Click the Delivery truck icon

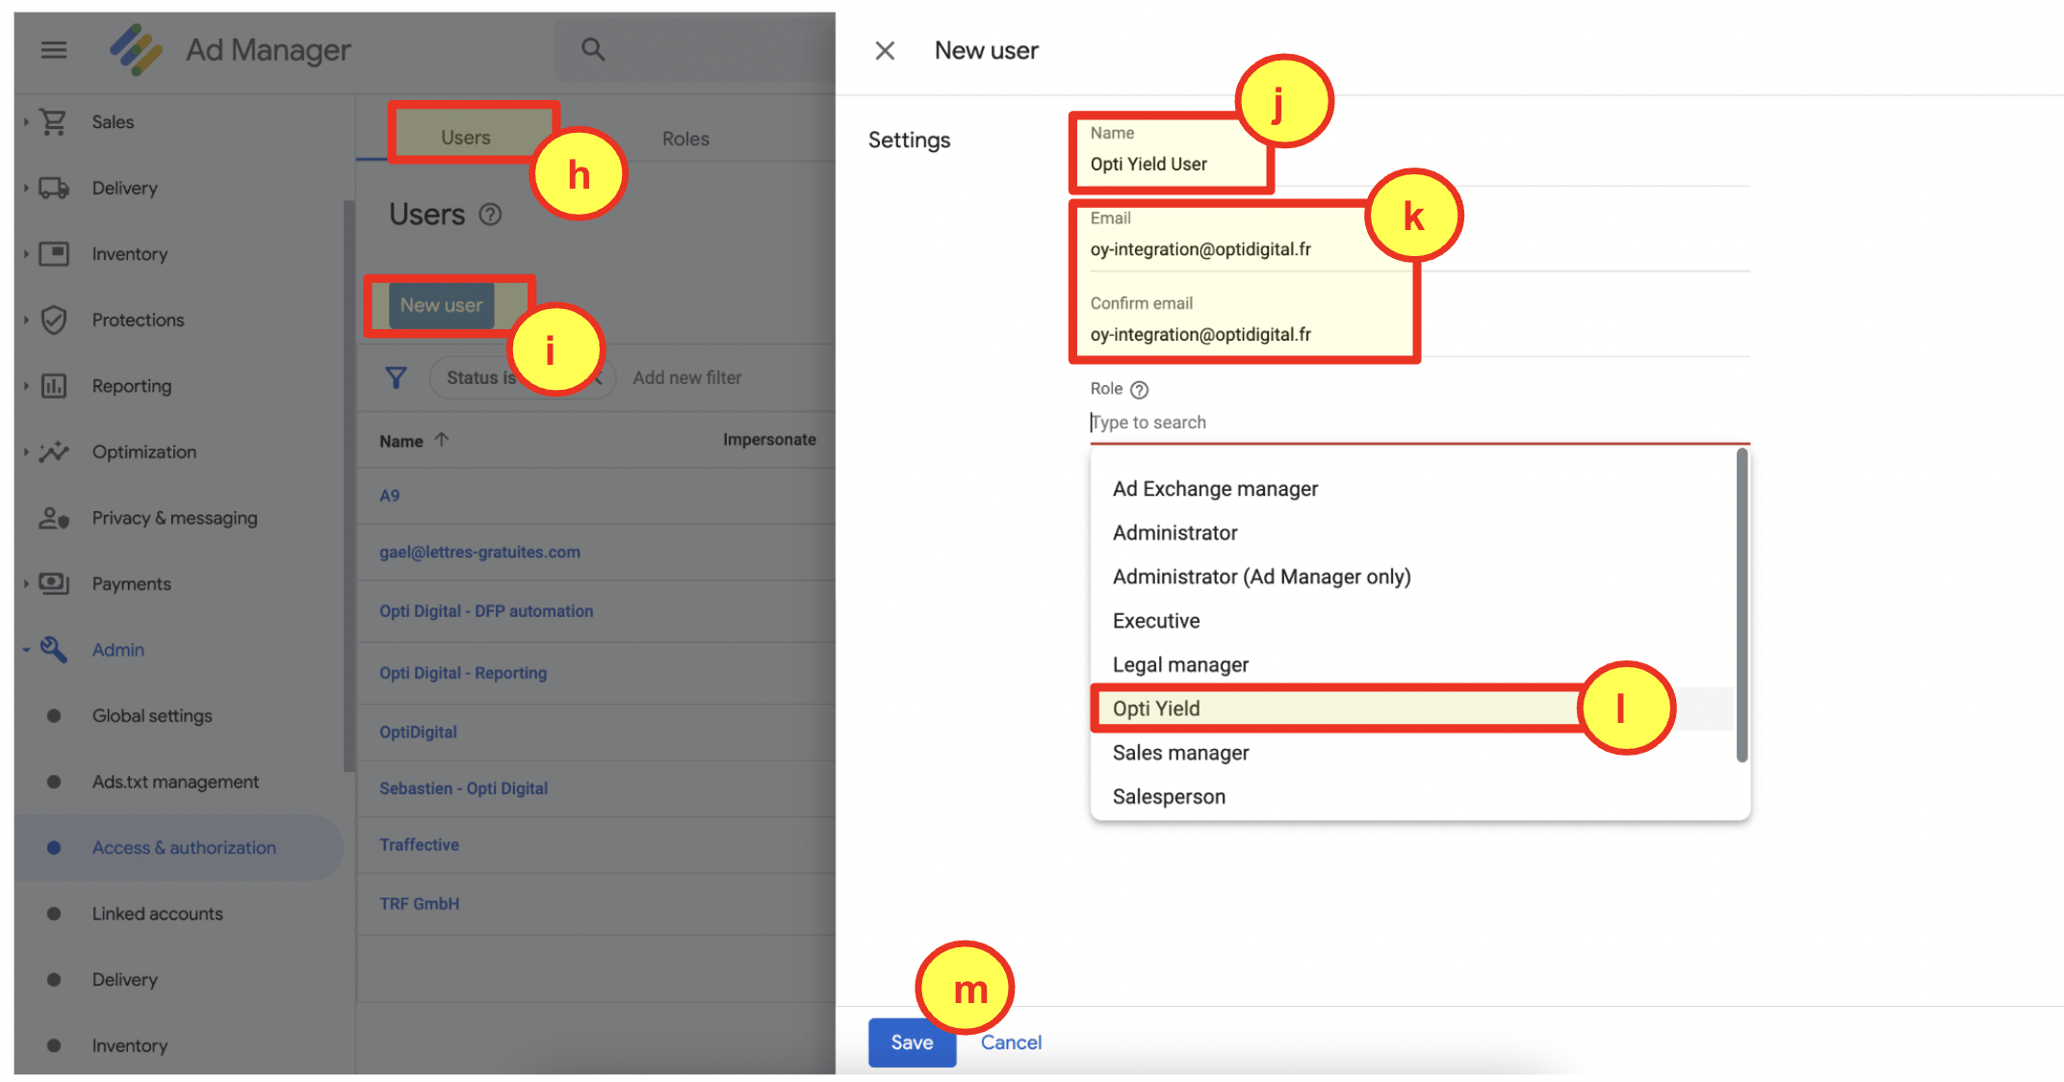coord(54,188)
